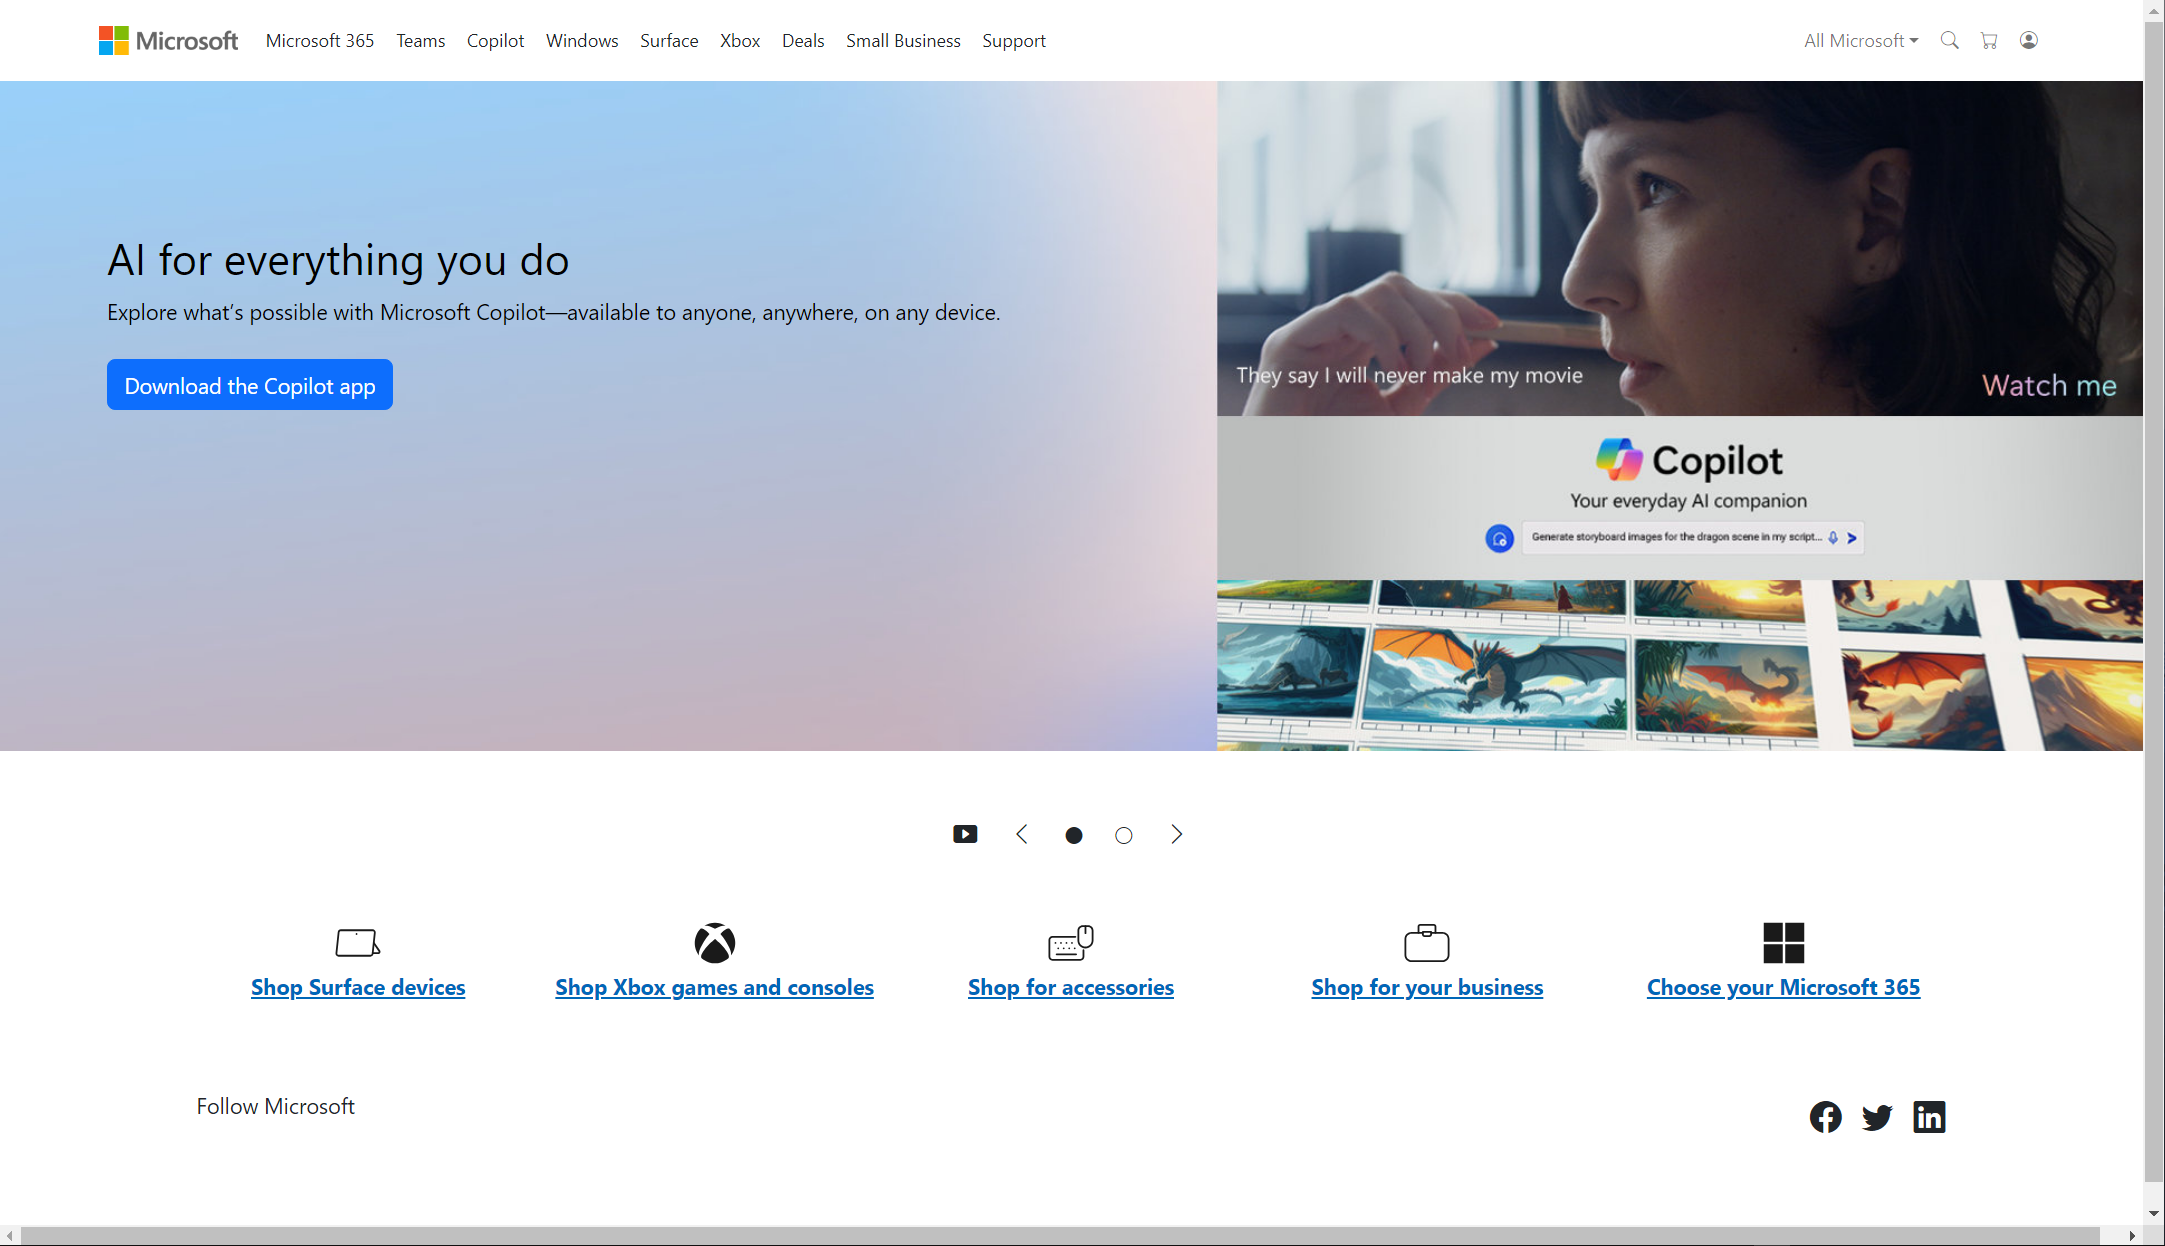2165x1246 pixels.
Task: Go to next carousel slide arrow
Action: click(1176, 834)
